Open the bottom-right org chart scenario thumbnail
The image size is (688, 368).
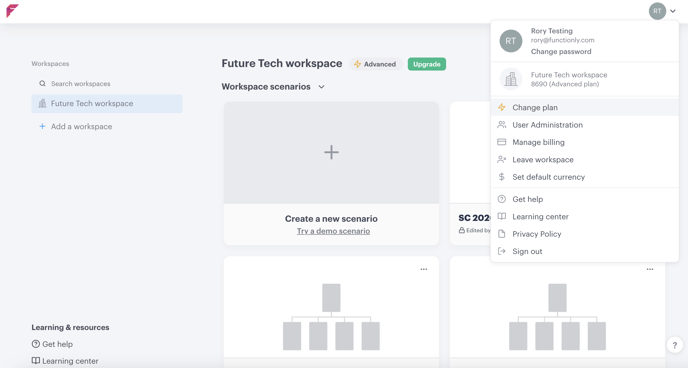(557, 317)
